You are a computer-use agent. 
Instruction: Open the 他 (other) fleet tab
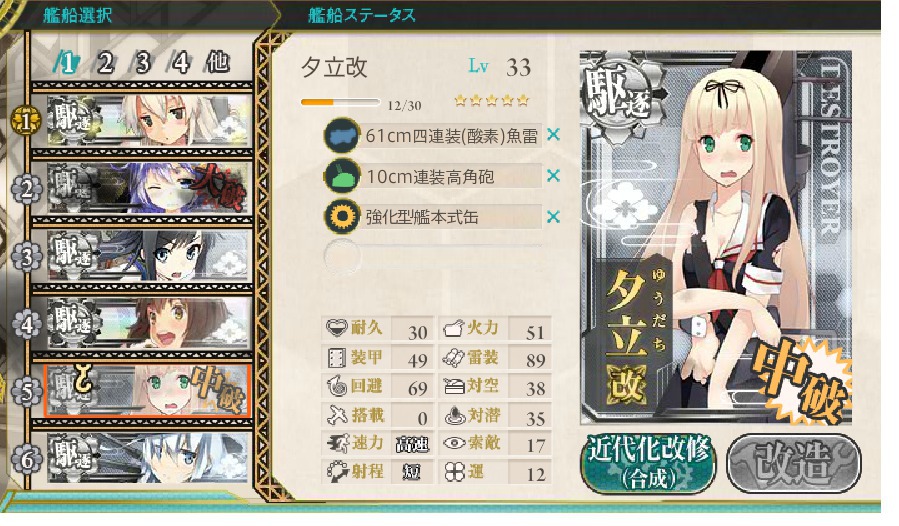[x=218, y=63]
